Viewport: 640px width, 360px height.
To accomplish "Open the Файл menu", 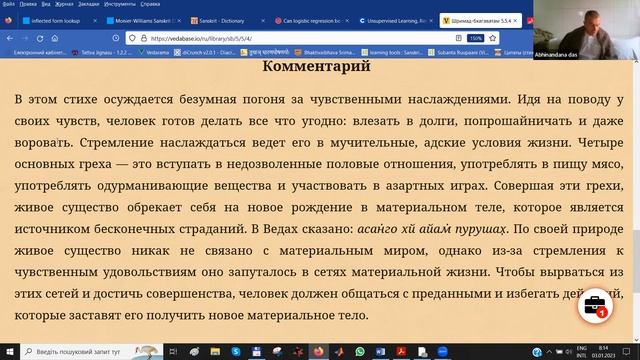I will pyautogui.click(x=8, y=4).
